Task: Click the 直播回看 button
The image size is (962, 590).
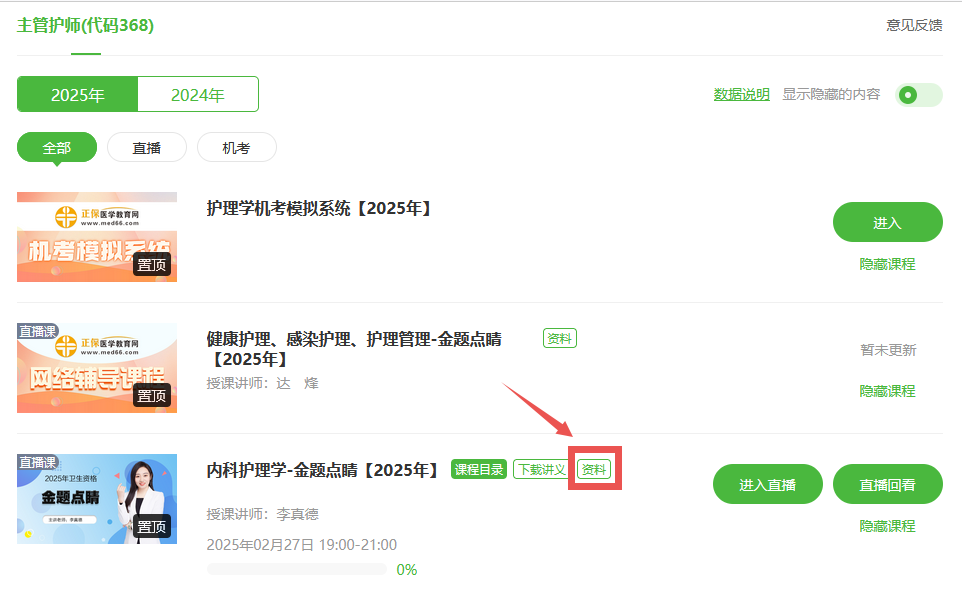Action: click(887, 484)
